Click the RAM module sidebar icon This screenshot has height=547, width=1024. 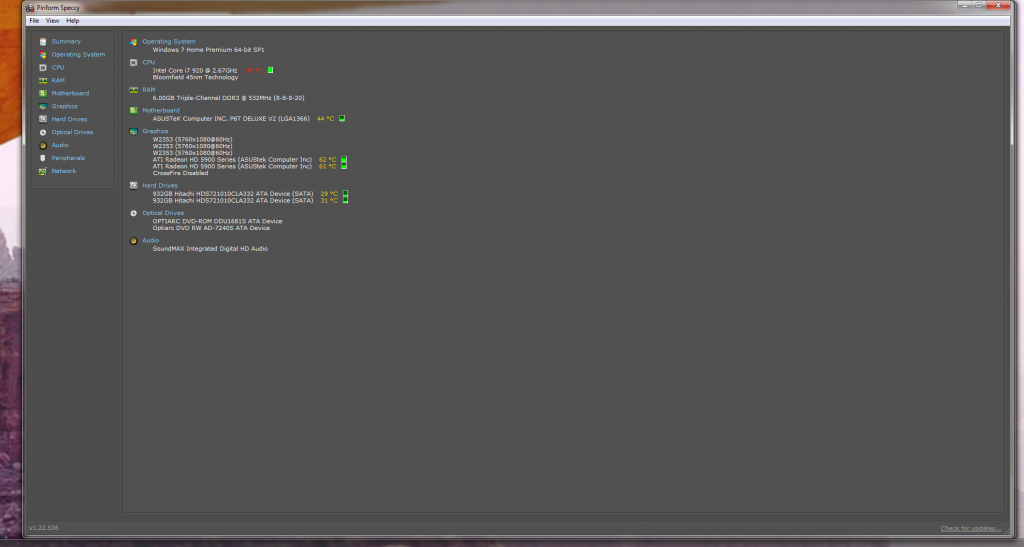coord(42,80)
